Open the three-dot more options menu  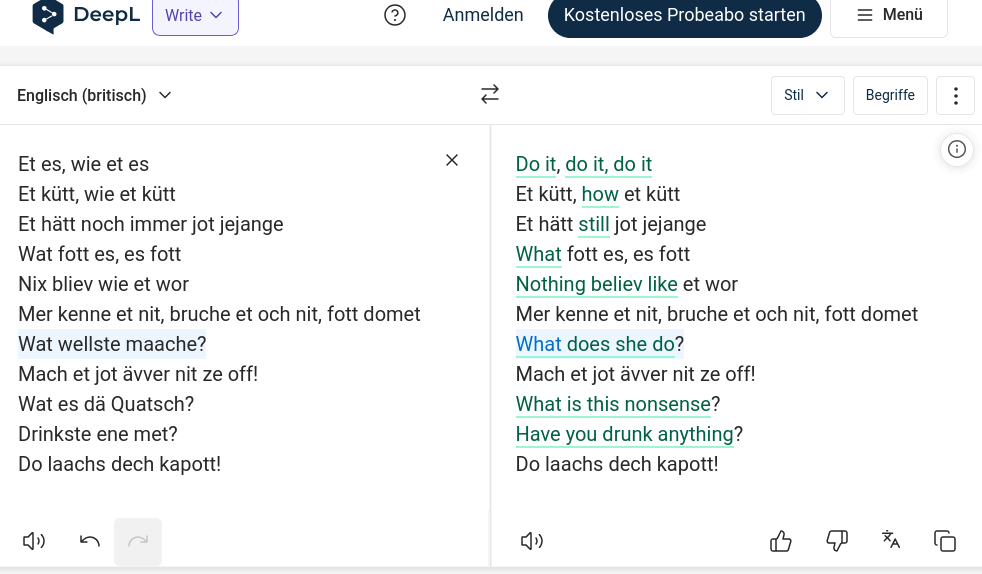pyautogui.click(x=956, y=96)
